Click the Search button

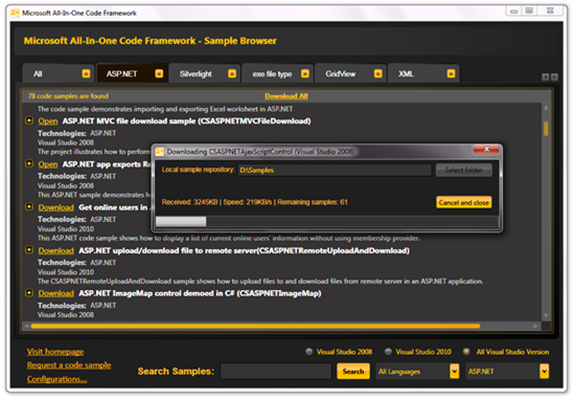click(353, 371)
